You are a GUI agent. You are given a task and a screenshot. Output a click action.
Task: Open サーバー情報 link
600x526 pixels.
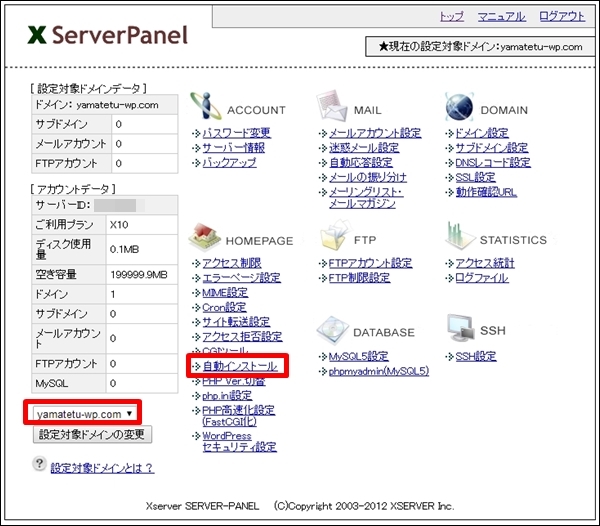coord(233,148)
